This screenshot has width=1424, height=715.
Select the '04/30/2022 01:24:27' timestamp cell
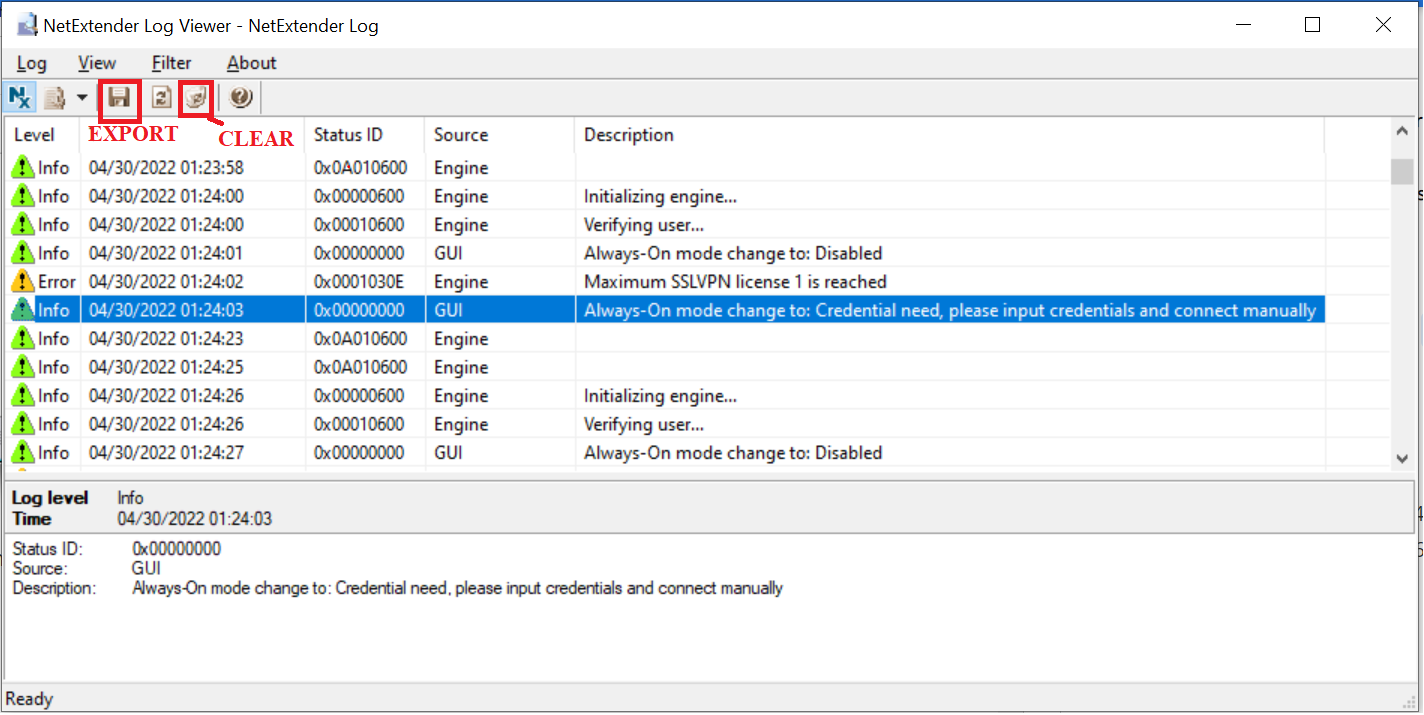click(166, 453)
